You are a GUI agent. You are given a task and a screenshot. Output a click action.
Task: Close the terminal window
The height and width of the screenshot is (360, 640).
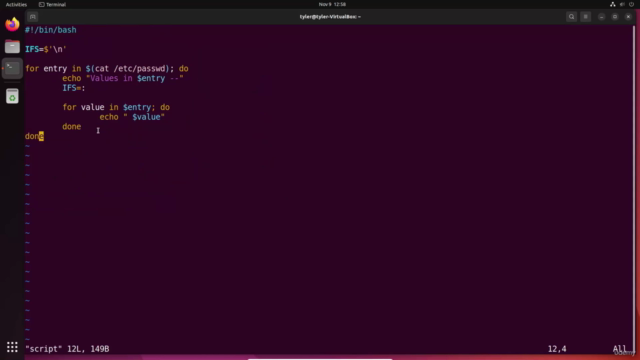click(628, 17)
